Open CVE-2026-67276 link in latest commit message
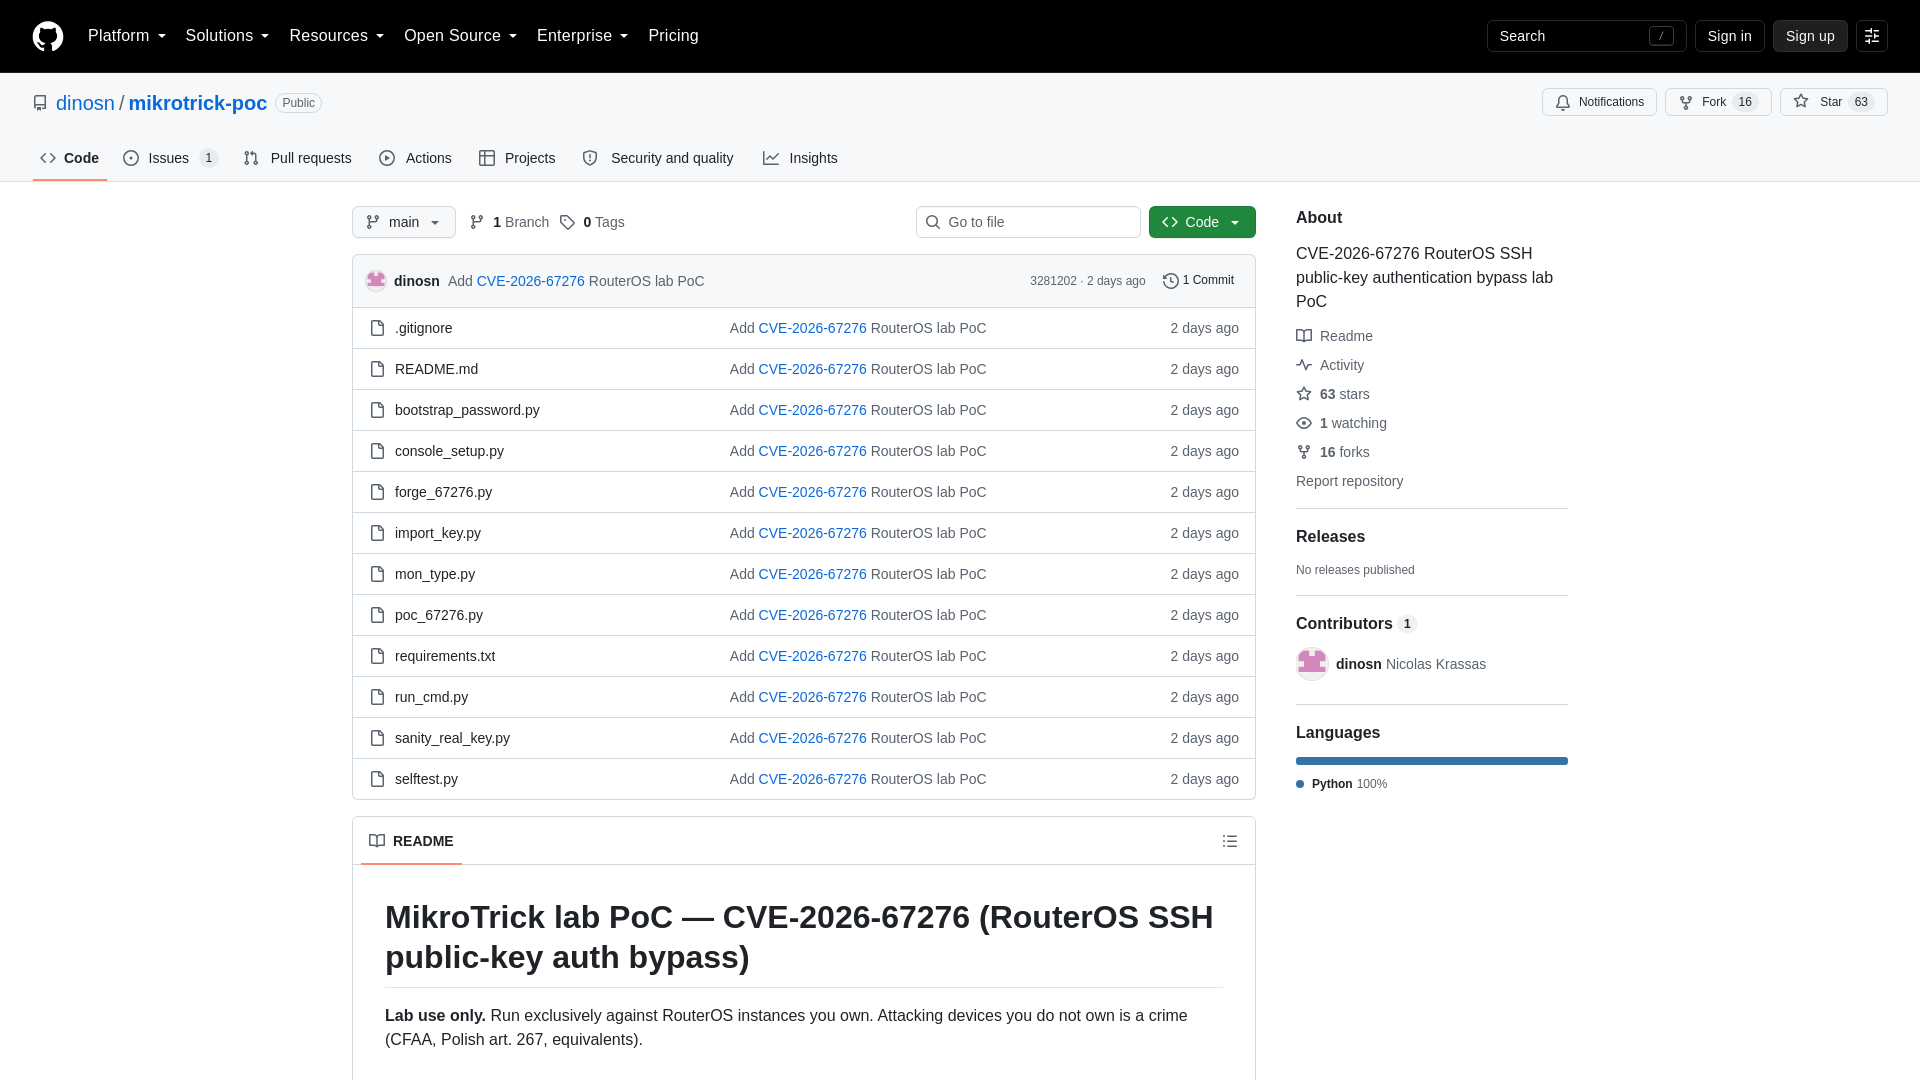The width and height of the screenshot is (1920, 1080). click(x=530, y=281)
